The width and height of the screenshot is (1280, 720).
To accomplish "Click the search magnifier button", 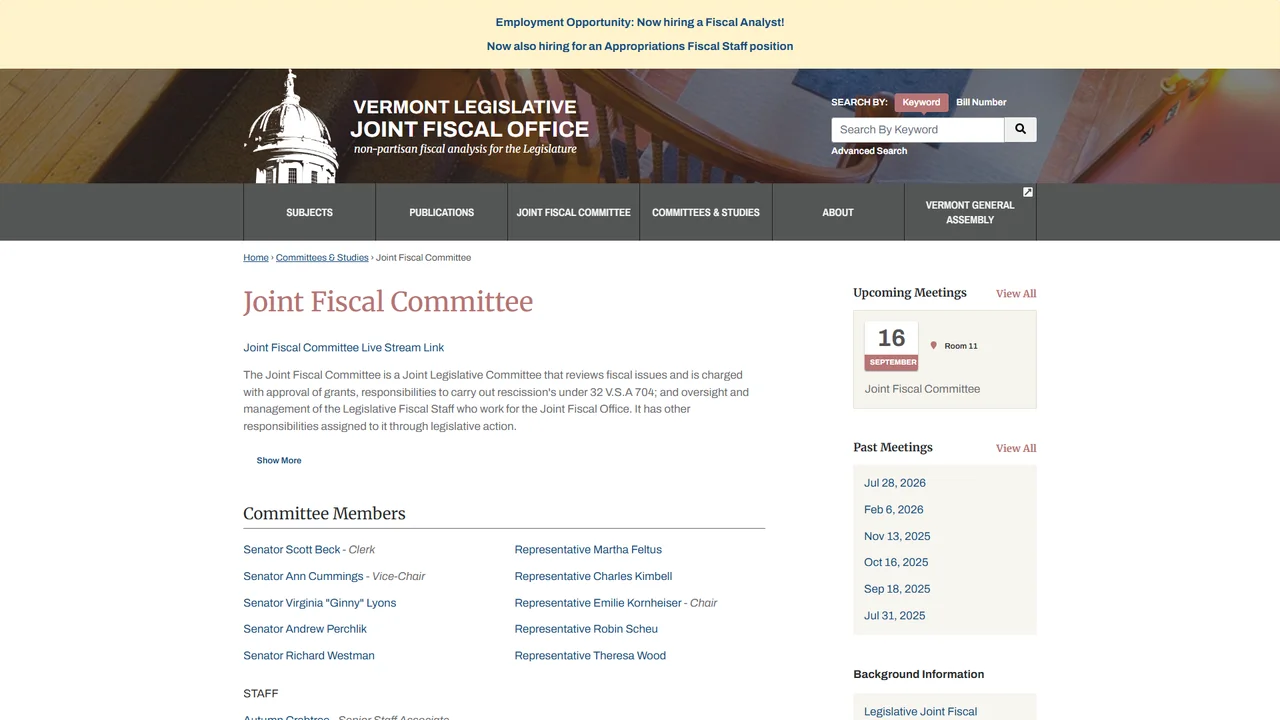I will 1020,130.
